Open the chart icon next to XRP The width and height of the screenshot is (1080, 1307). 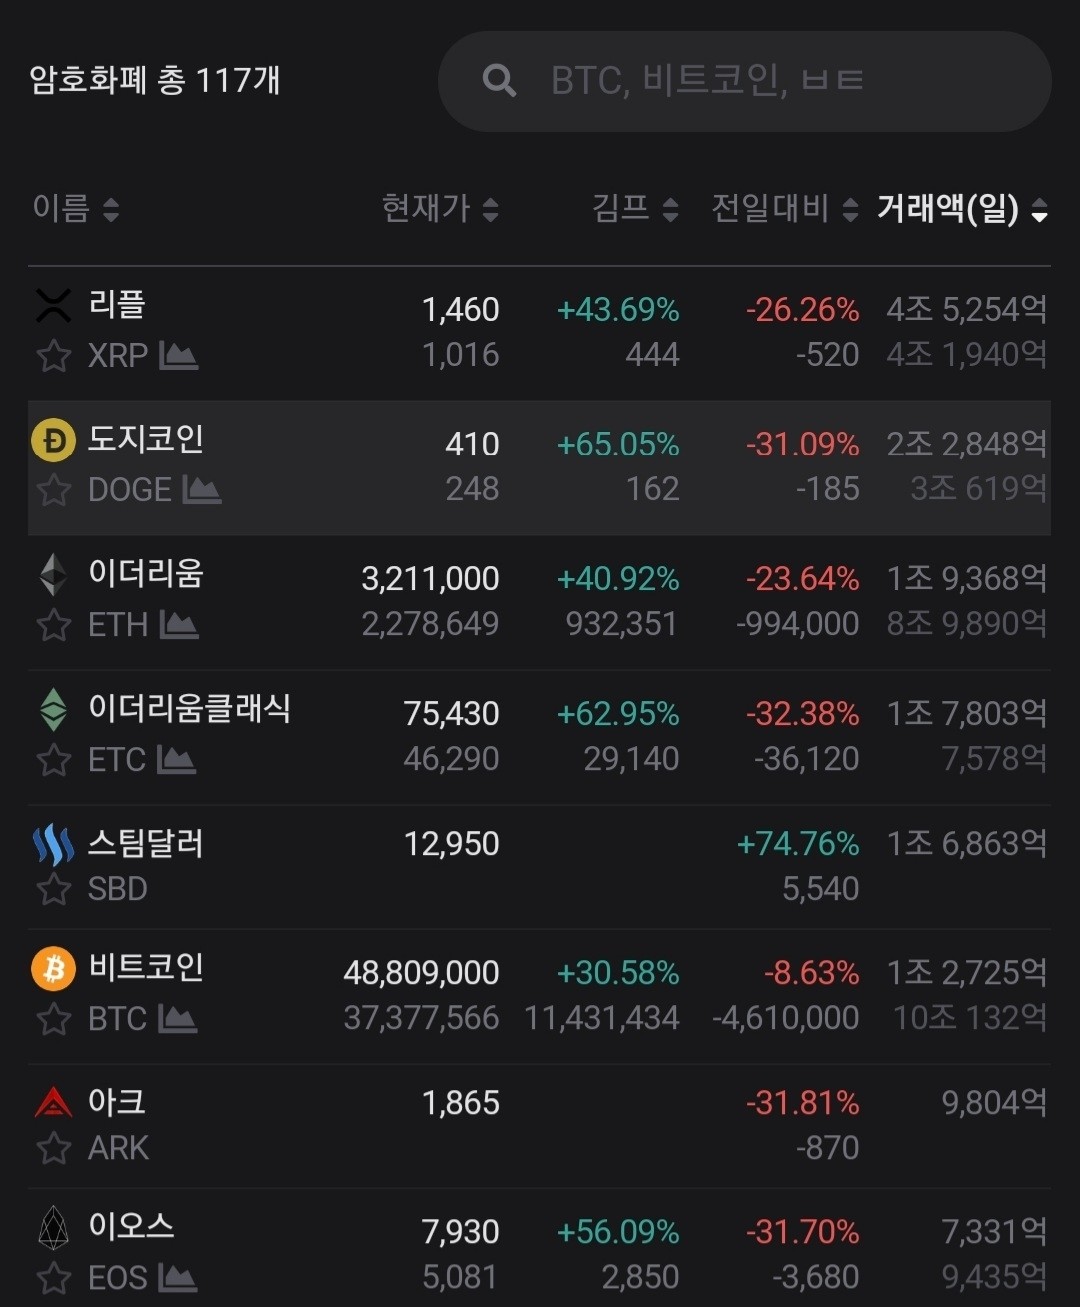coord(180,355)
